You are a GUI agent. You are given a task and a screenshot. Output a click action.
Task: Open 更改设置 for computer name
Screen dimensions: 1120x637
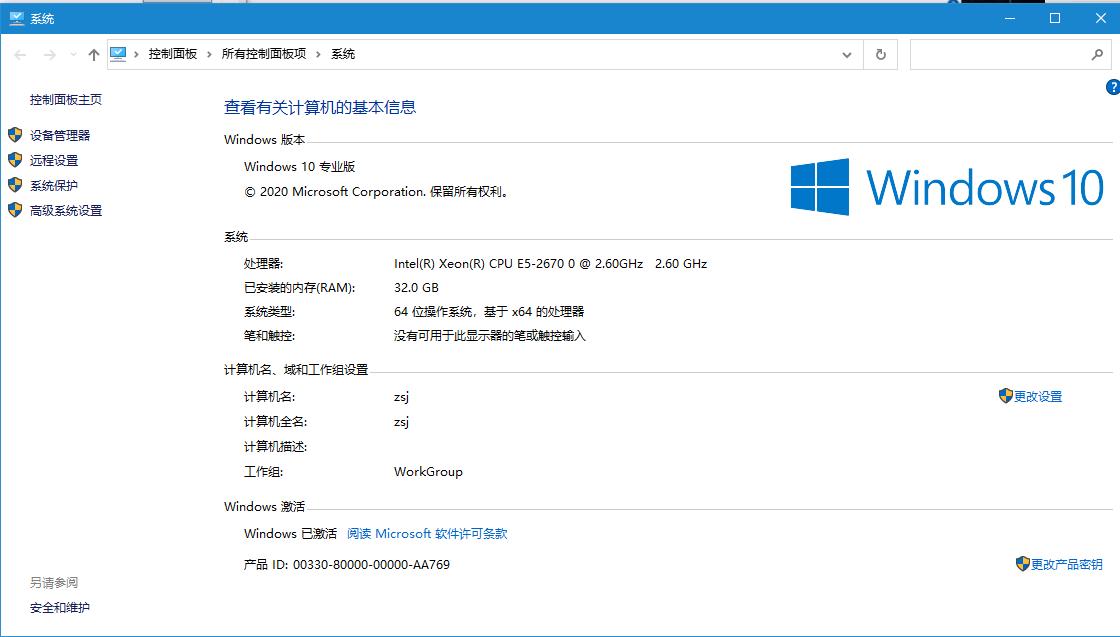[1037, 395]
